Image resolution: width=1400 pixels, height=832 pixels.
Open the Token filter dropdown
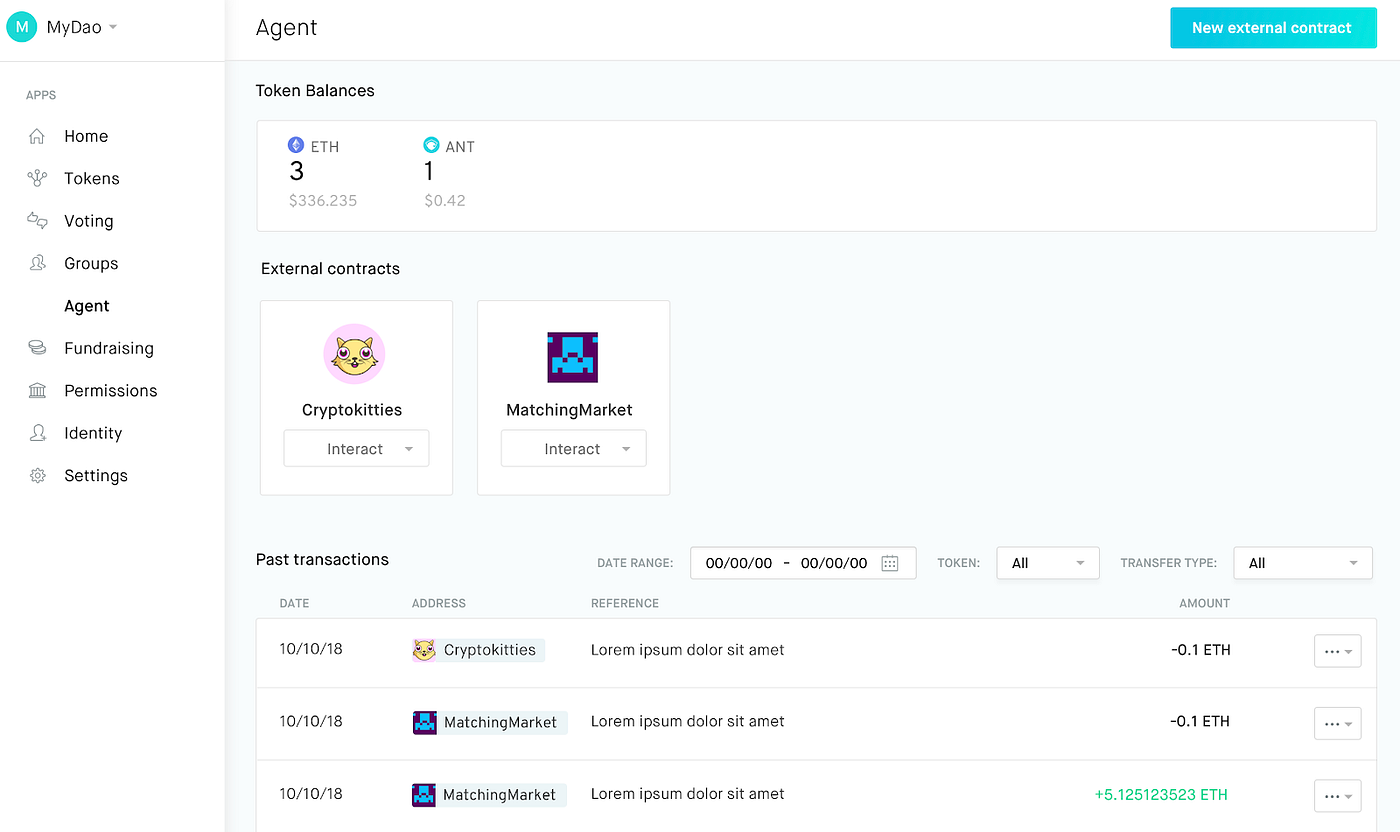(1047, 562)
